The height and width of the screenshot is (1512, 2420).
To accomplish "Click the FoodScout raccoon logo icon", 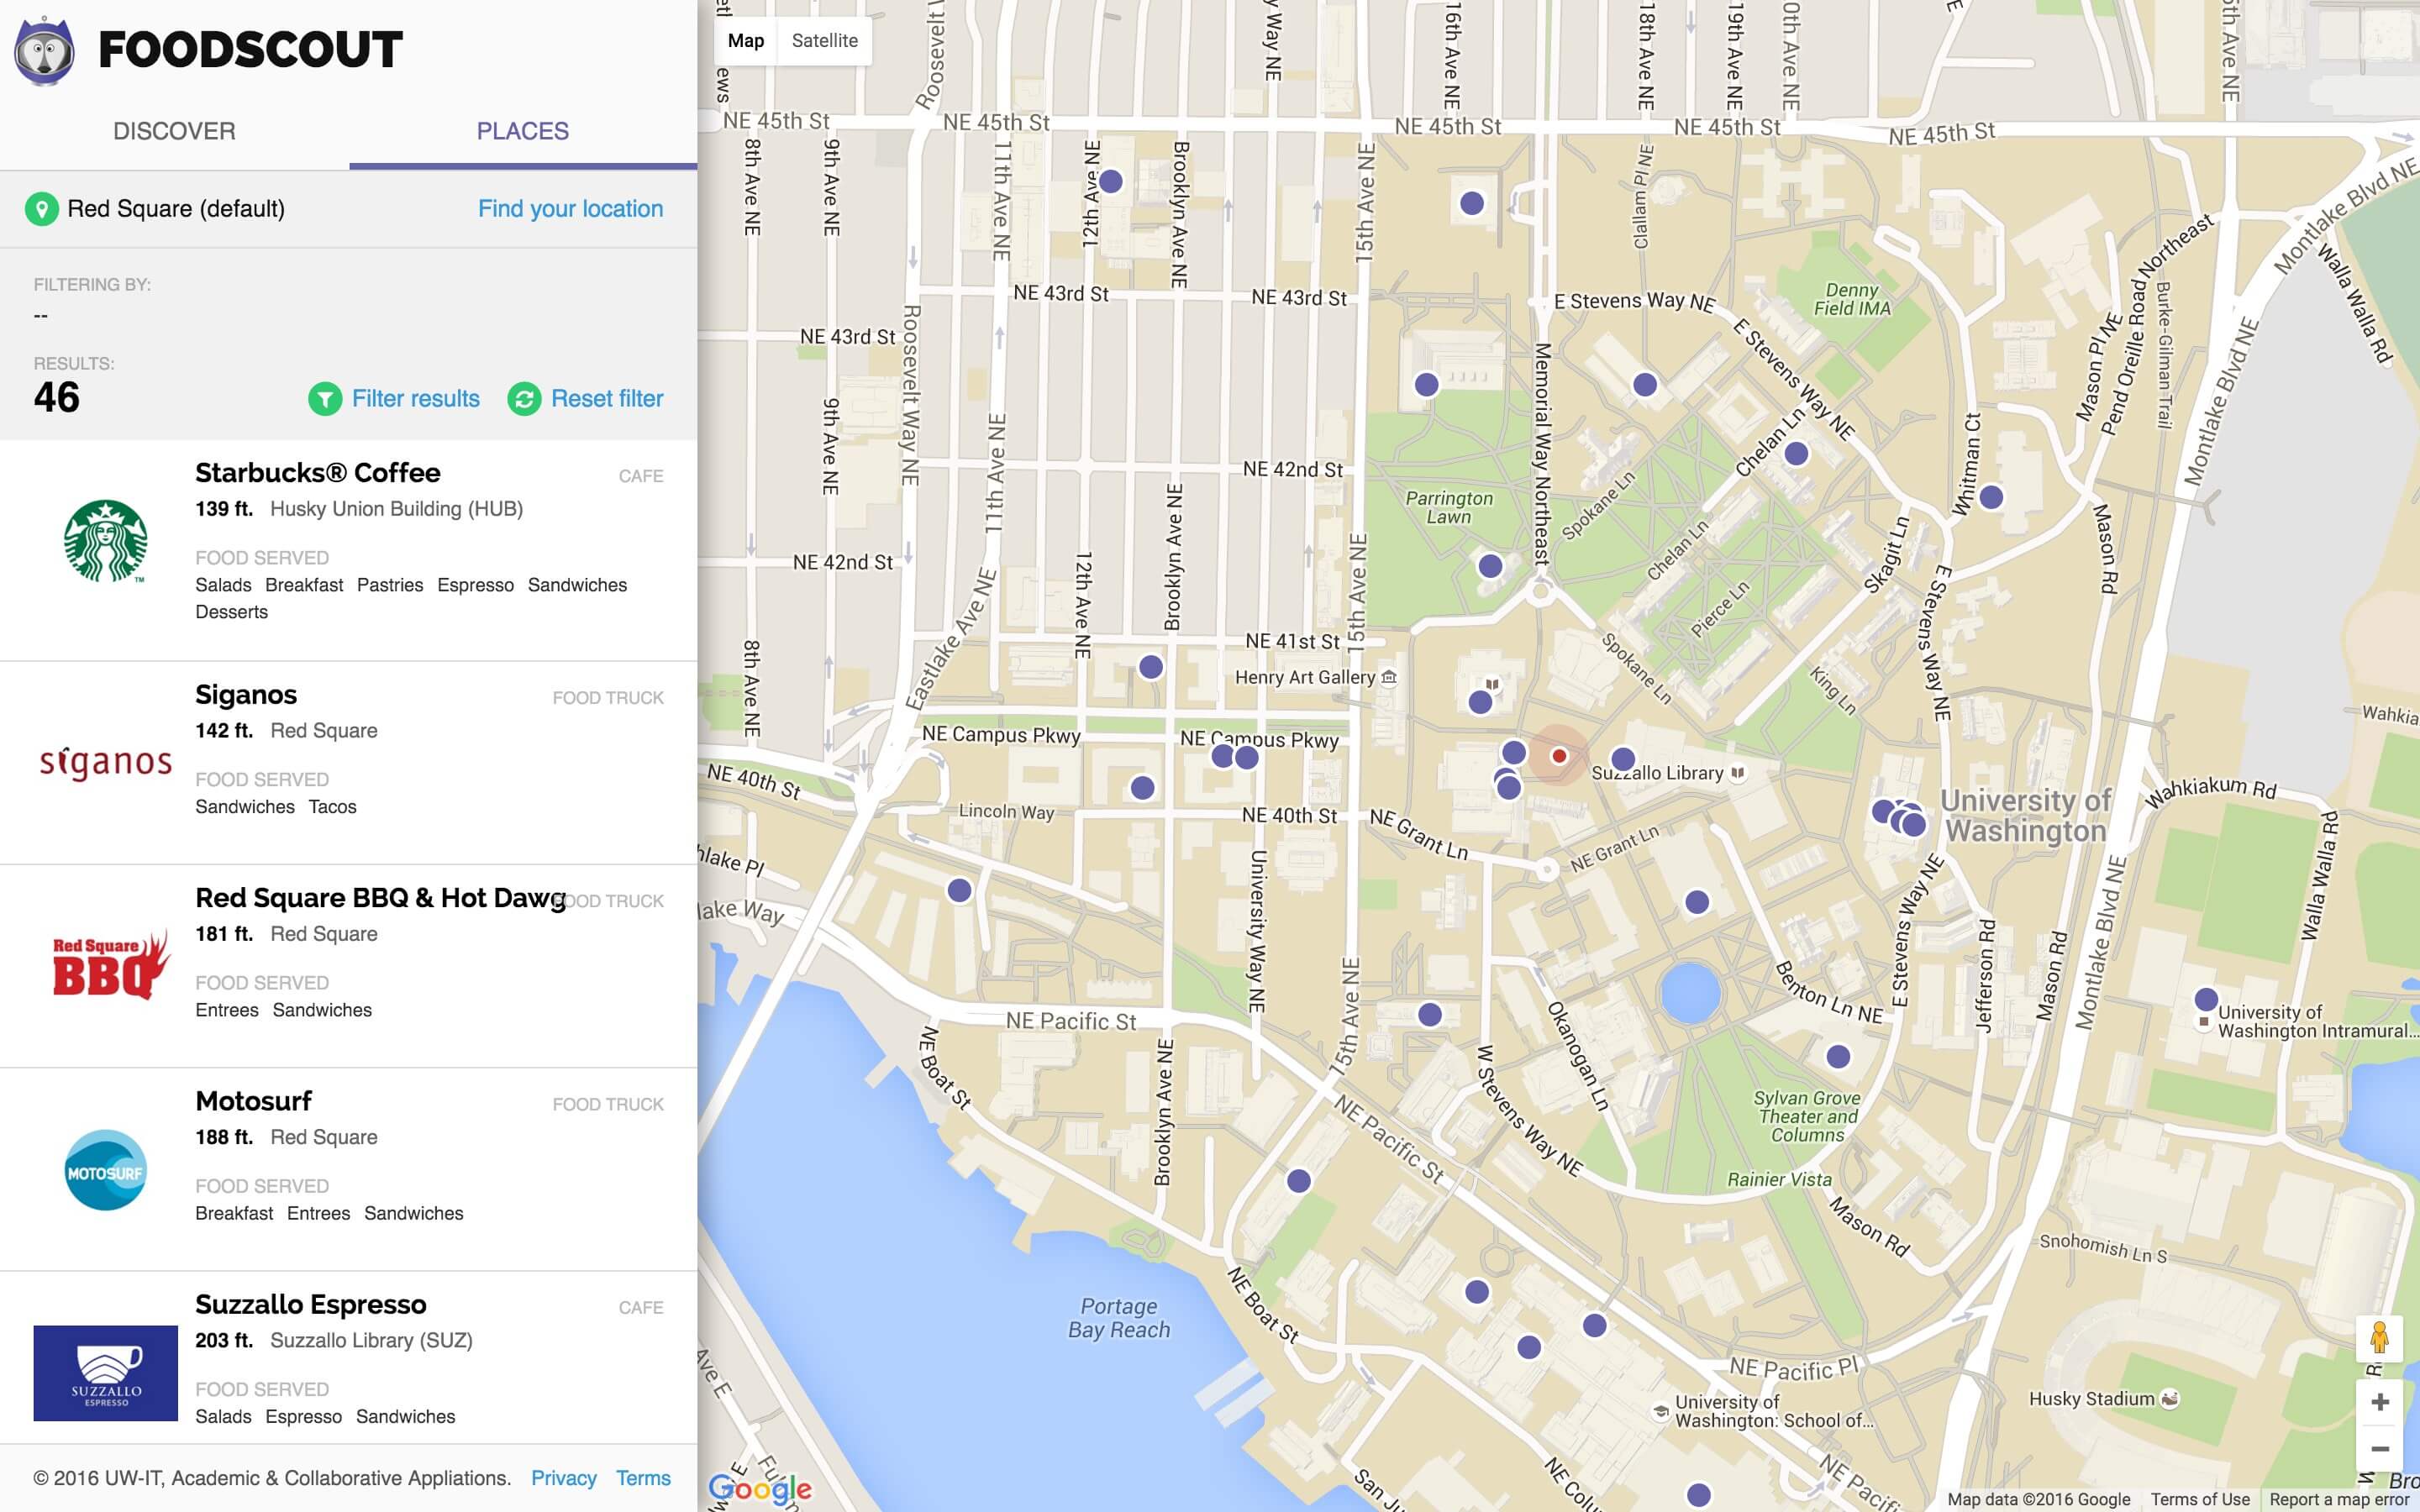I will coord(44,52).
